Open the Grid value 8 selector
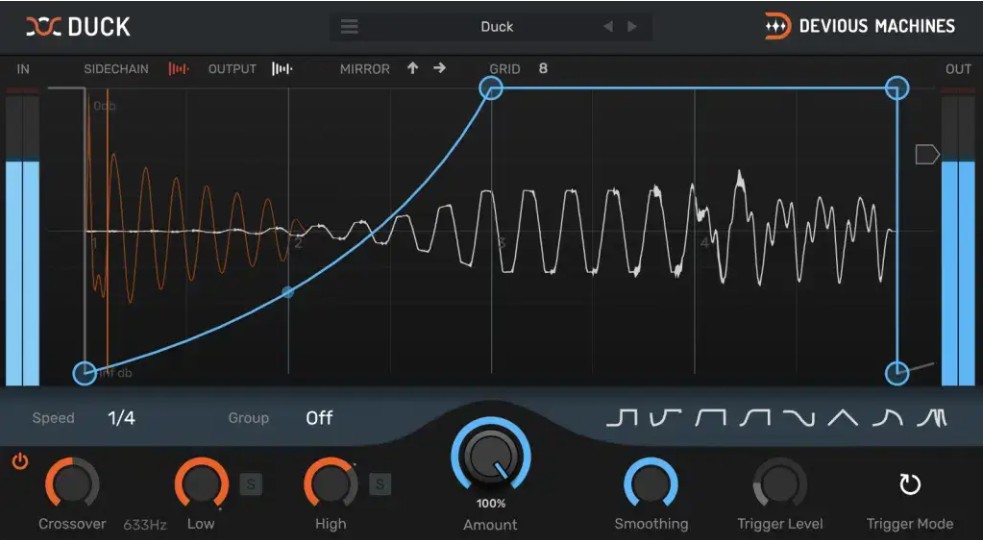This screenshot has width=984, height=540. click(543, 69)
